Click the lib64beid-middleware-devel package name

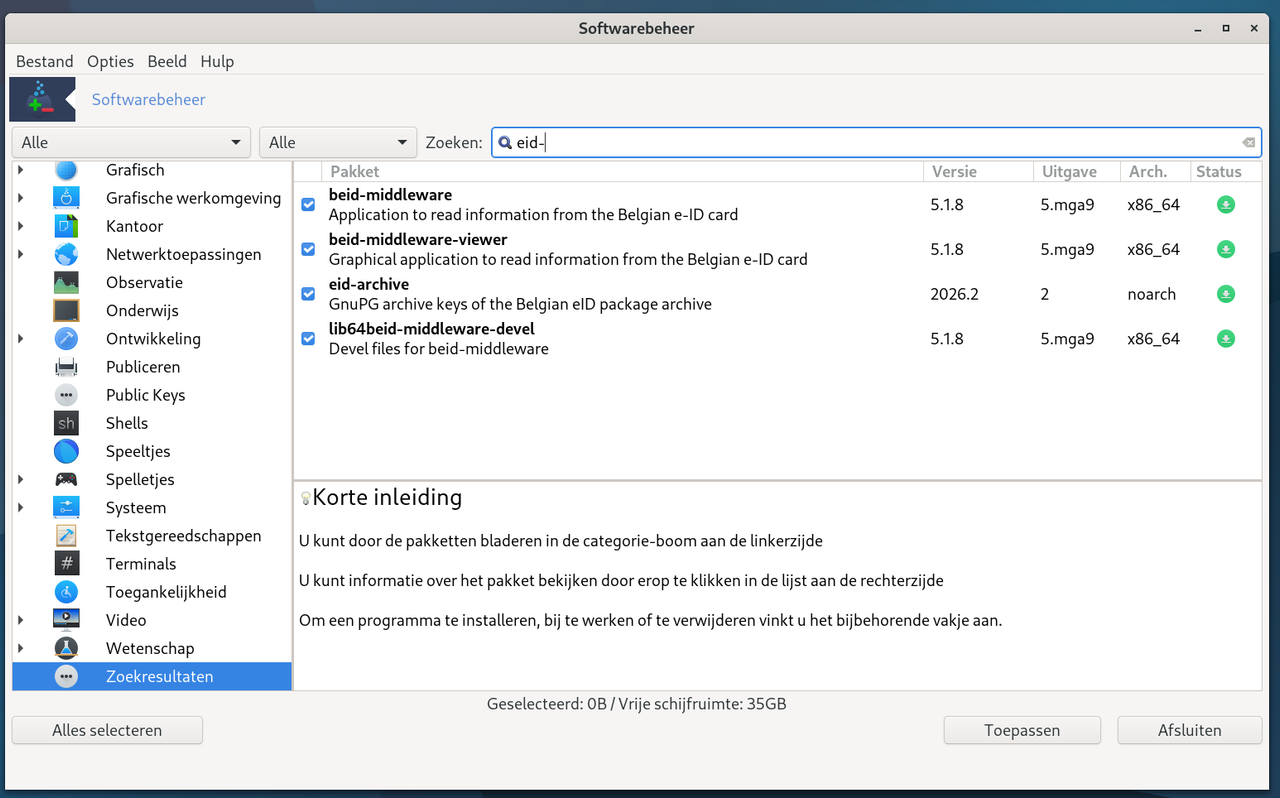[432, 329]
